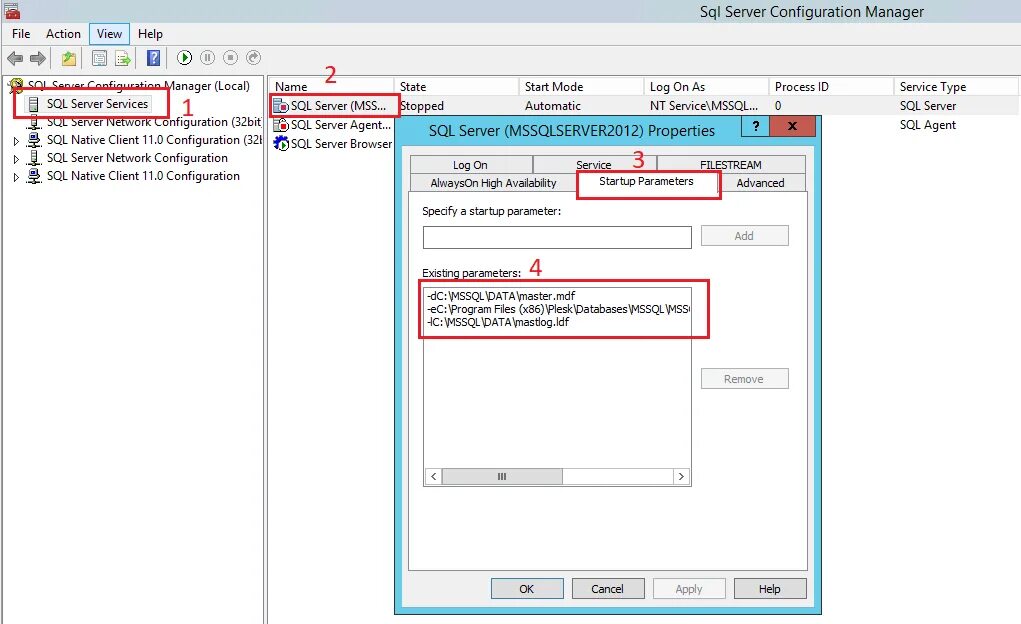Click OK in the Properties dialog
The image size is (1021, 624).
coord(527,589)
